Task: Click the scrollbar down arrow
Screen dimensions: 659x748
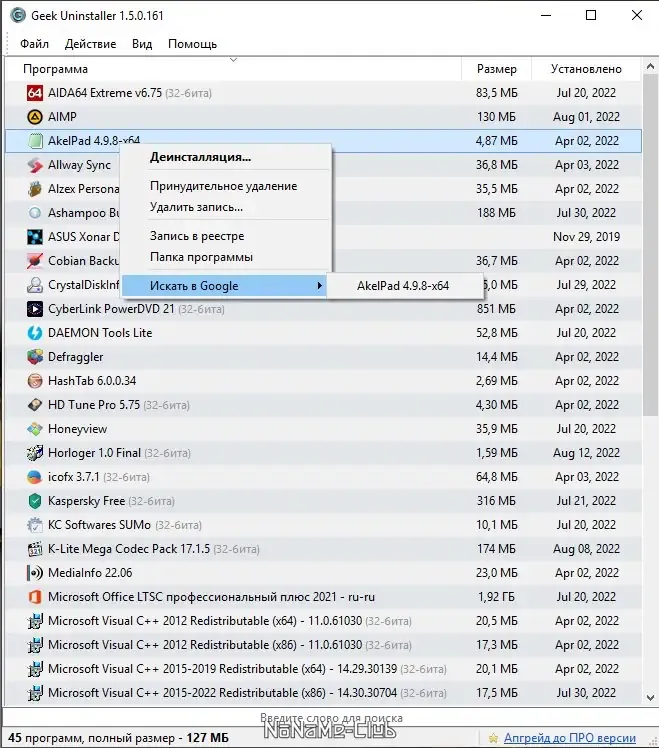Action: pyautogui.click(x=650, y=697)
